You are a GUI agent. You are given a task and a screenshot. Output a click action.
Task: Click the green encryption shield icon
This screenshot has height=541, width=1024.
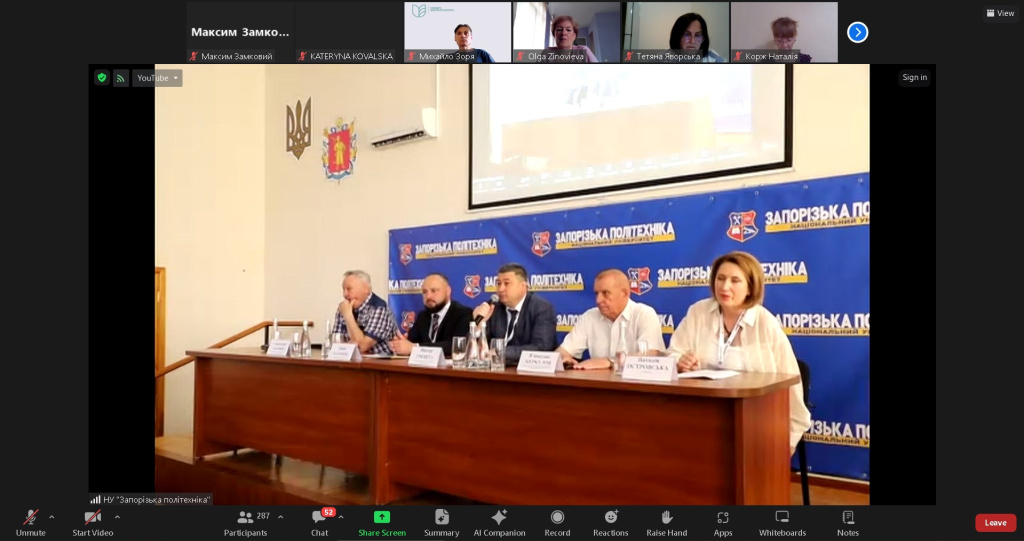click(x=101, y=78)
